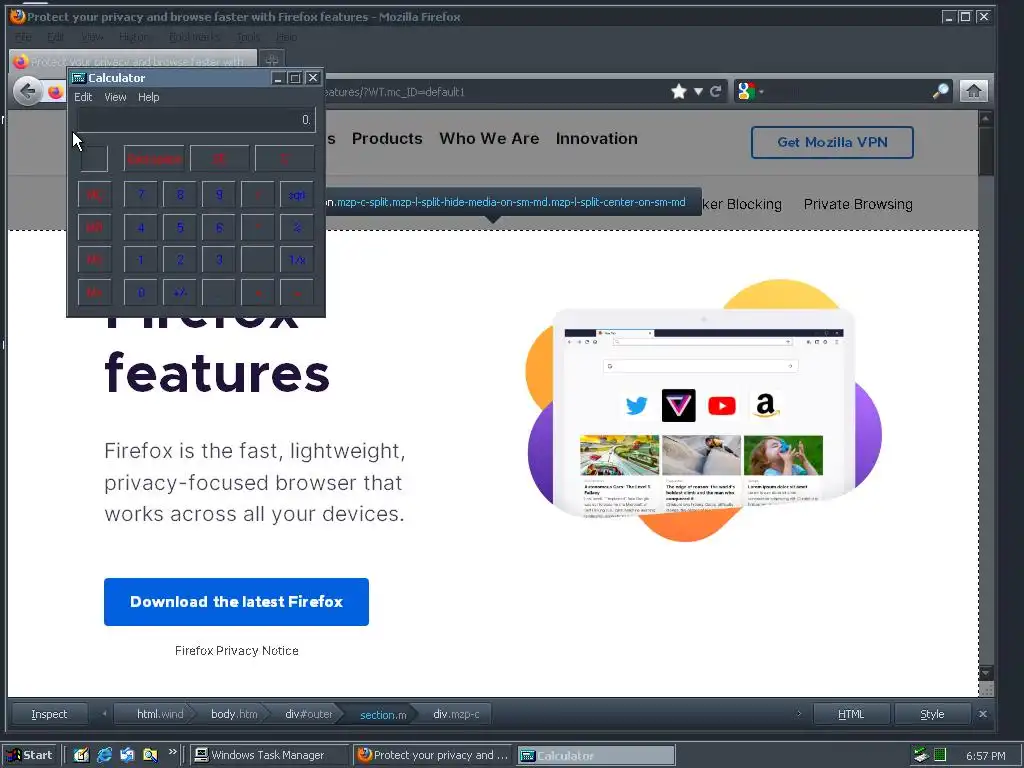The image size is (1024, 768).
Task: Bookmark page with the star icon
Action: pos(679,91)
